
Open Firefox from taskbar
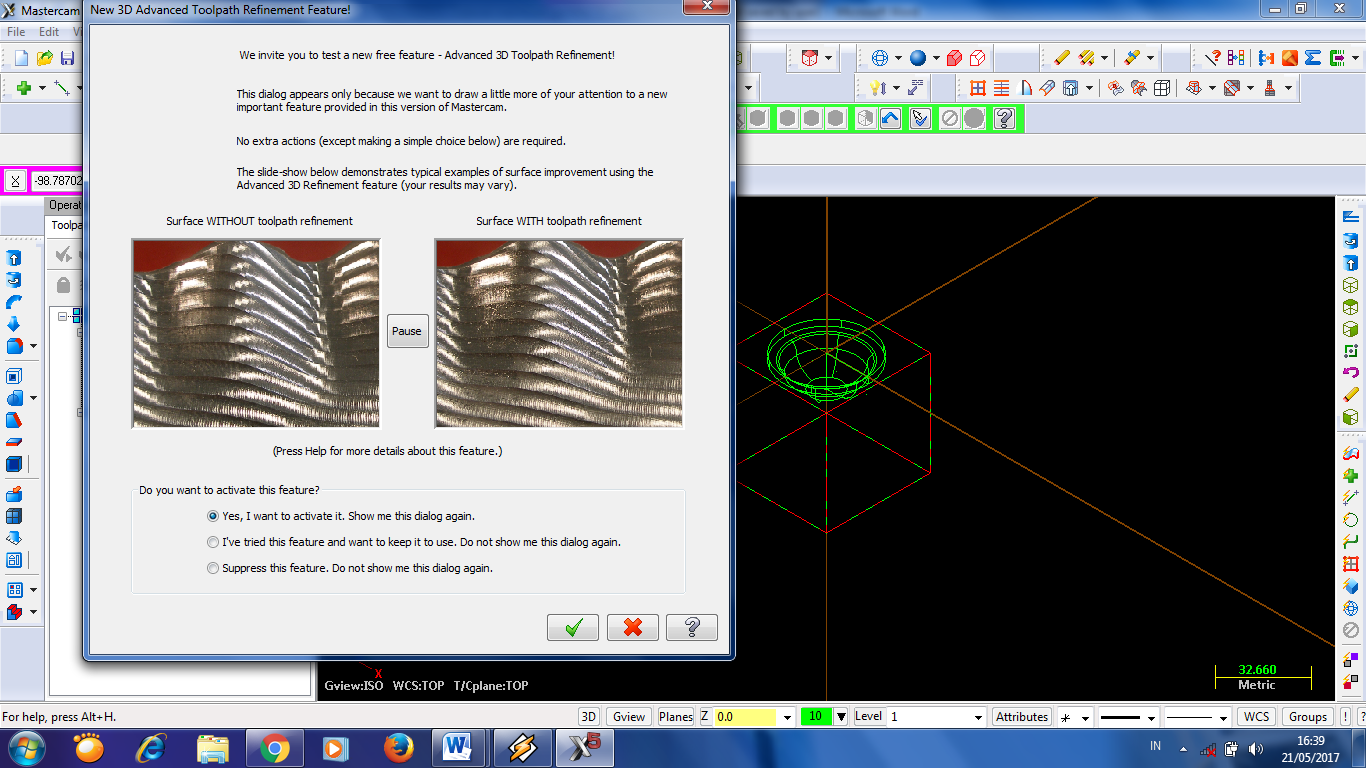coord(398,748)
